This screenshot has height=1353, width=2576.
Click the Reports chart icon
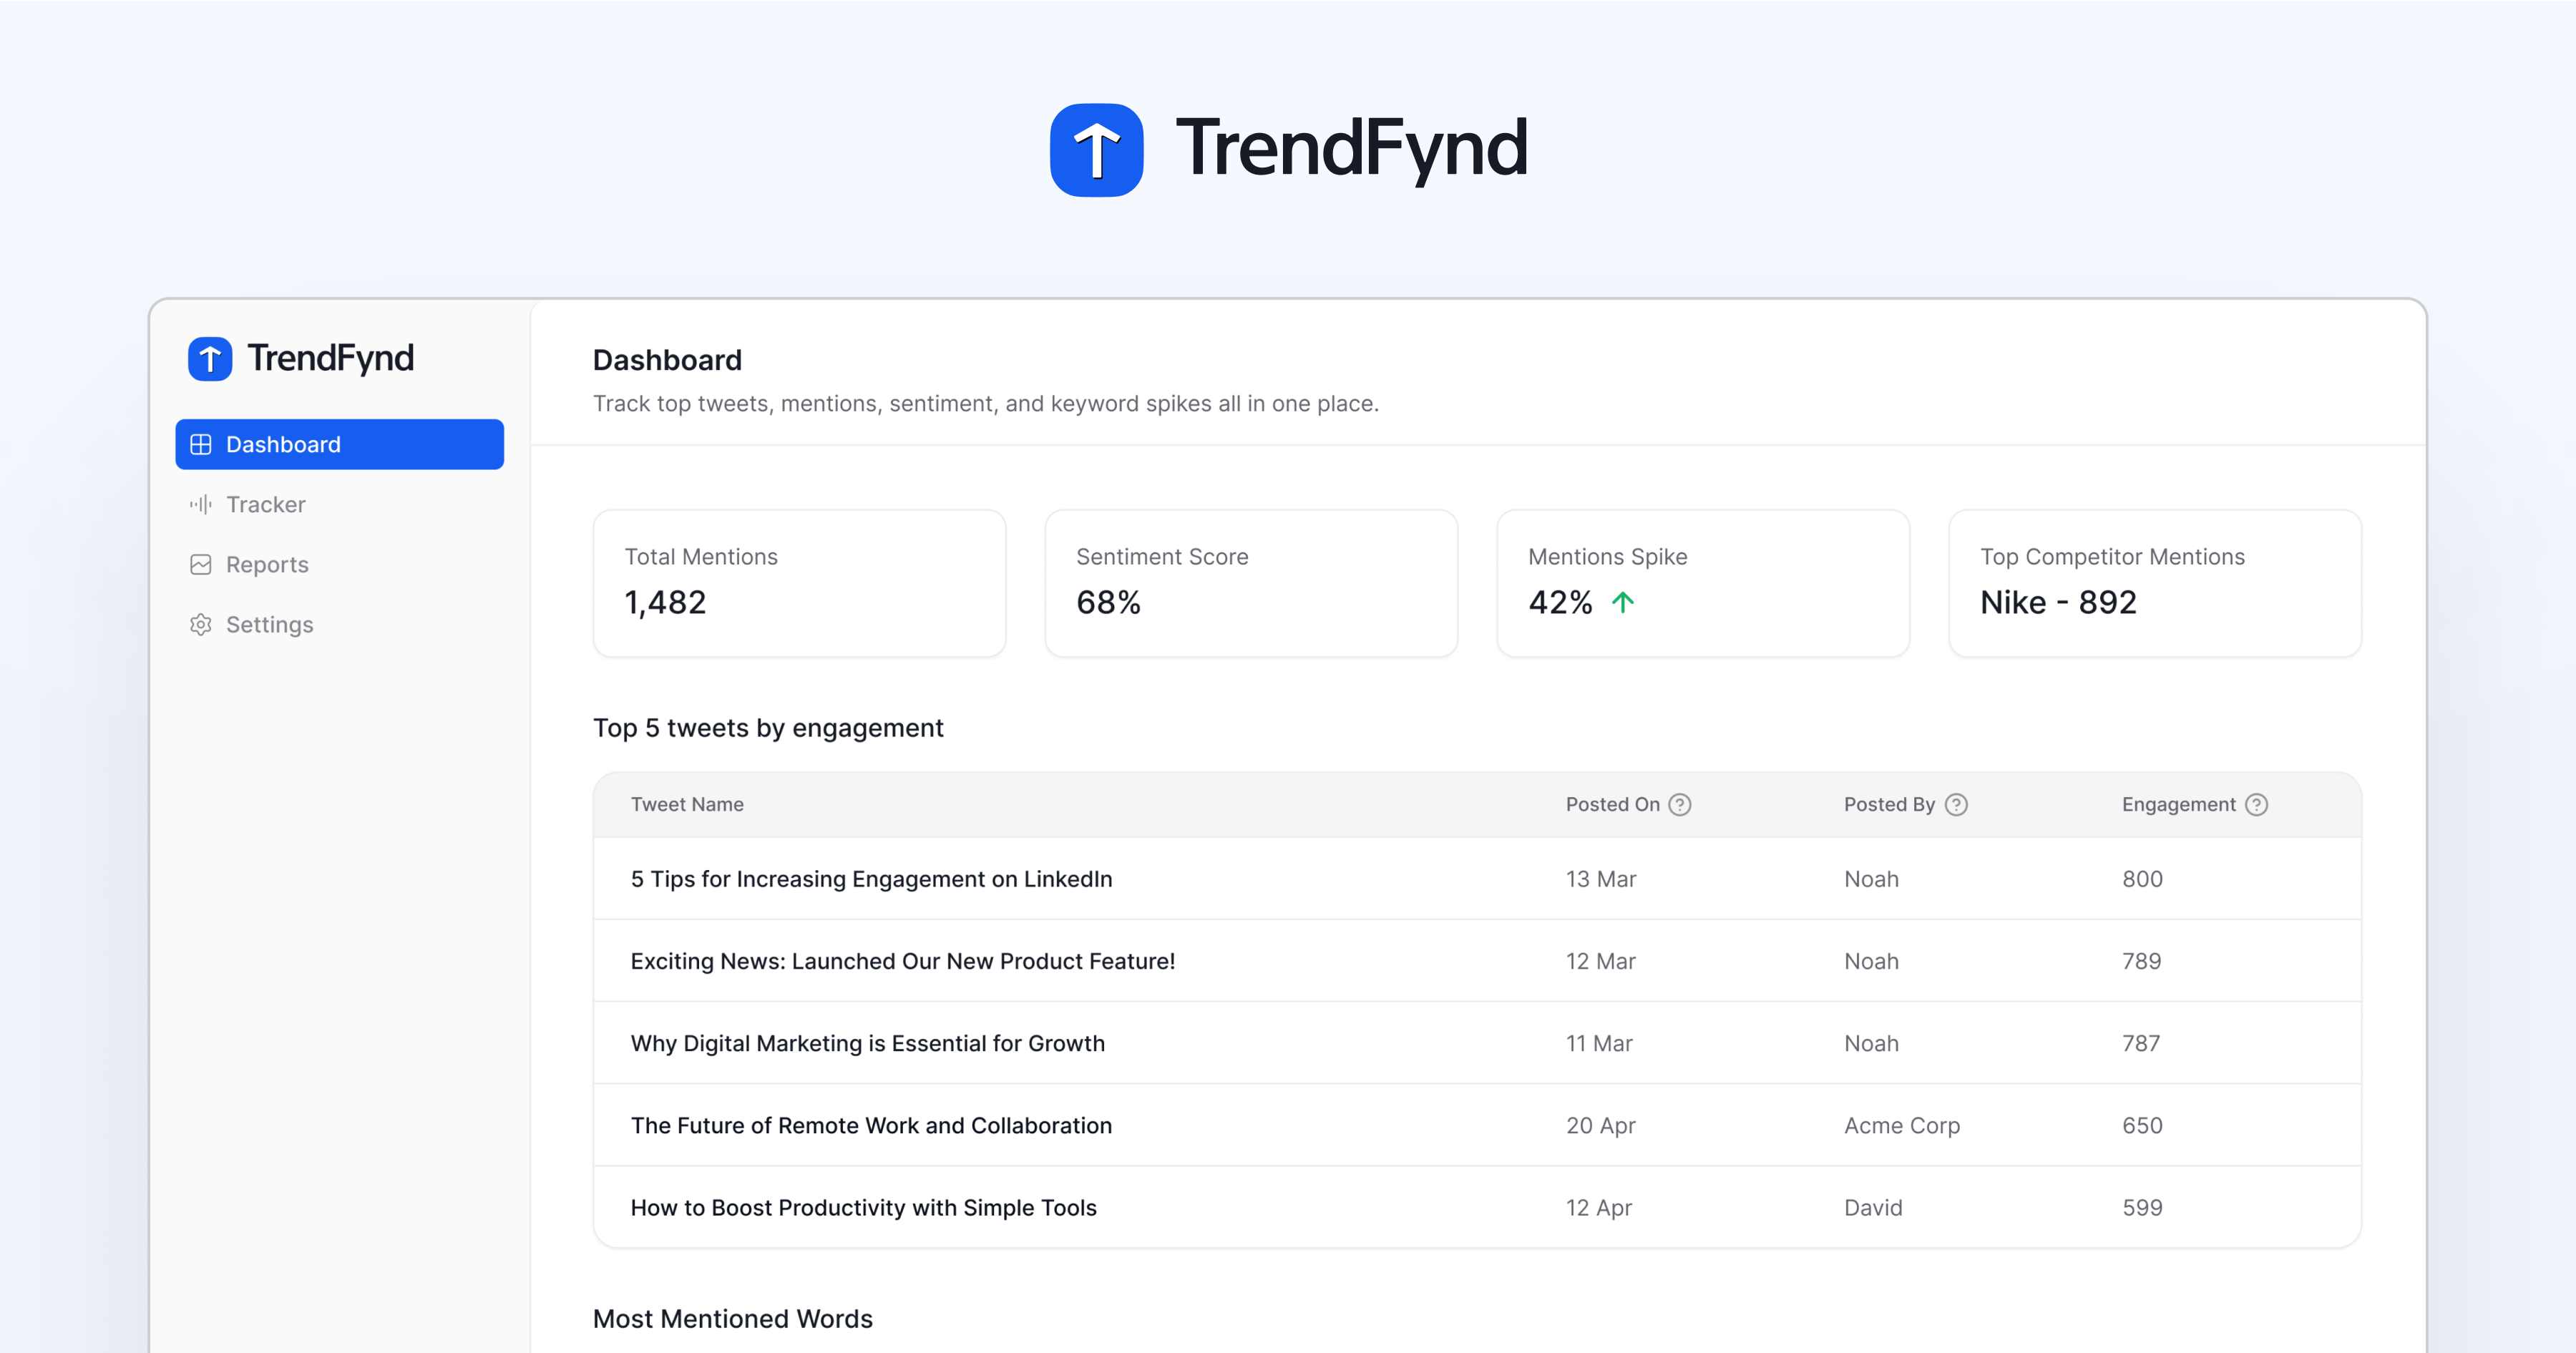(201, 564)
